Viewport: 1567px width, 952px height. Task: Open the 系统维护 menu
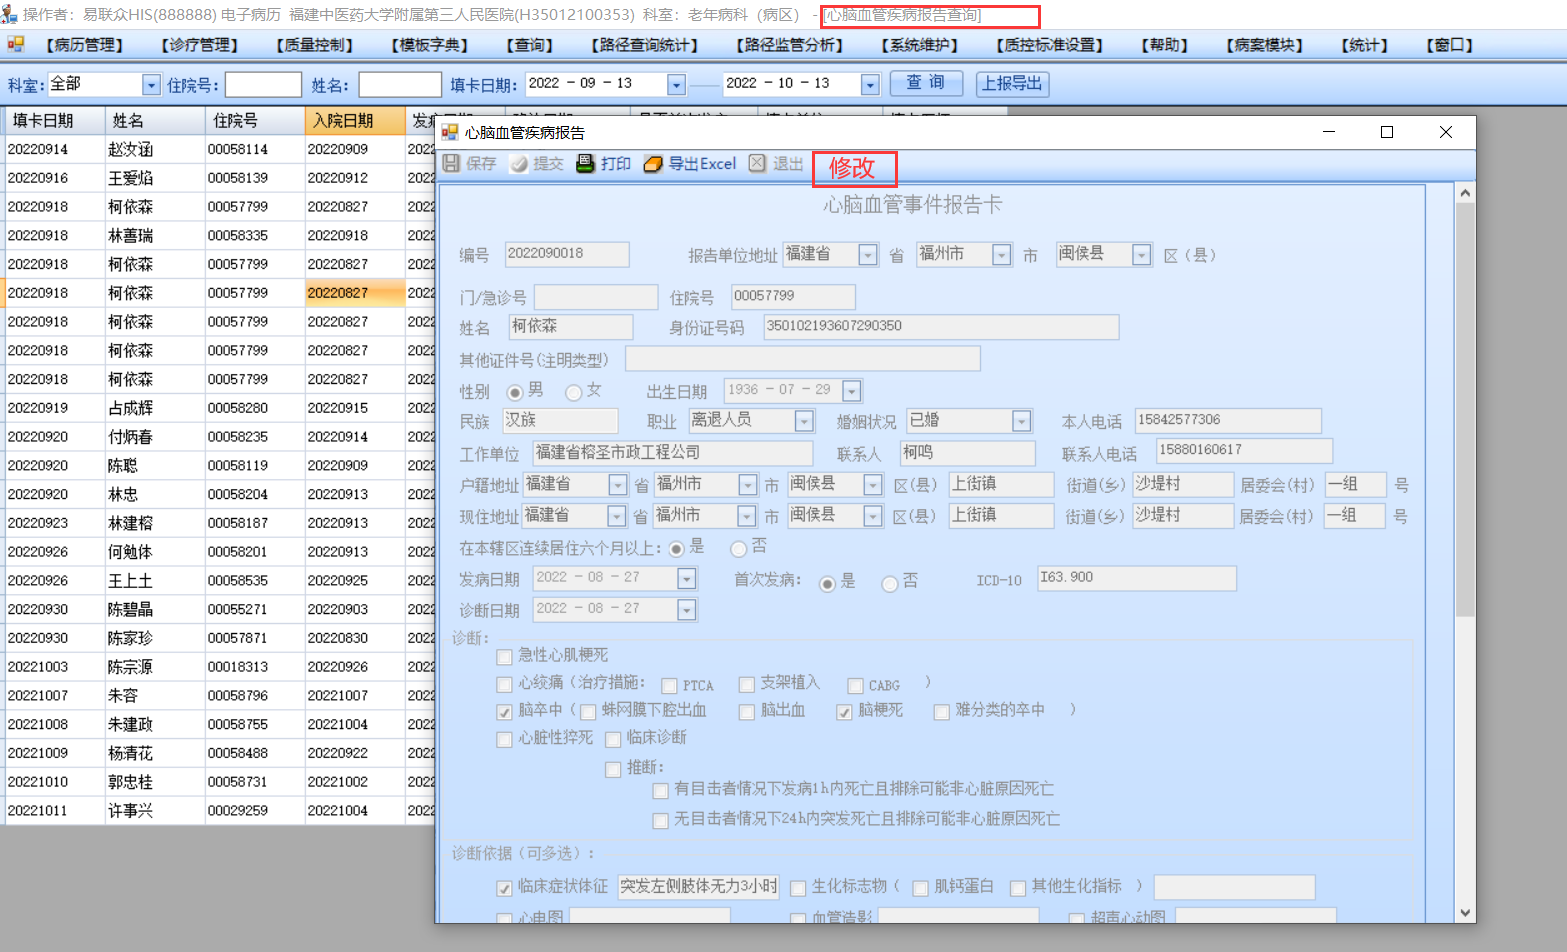[x=920, y=45]
